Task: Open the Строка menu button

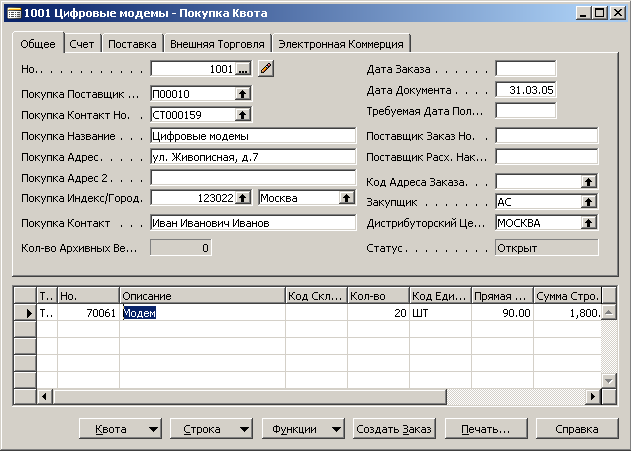Action: click(x=211, y=429)
